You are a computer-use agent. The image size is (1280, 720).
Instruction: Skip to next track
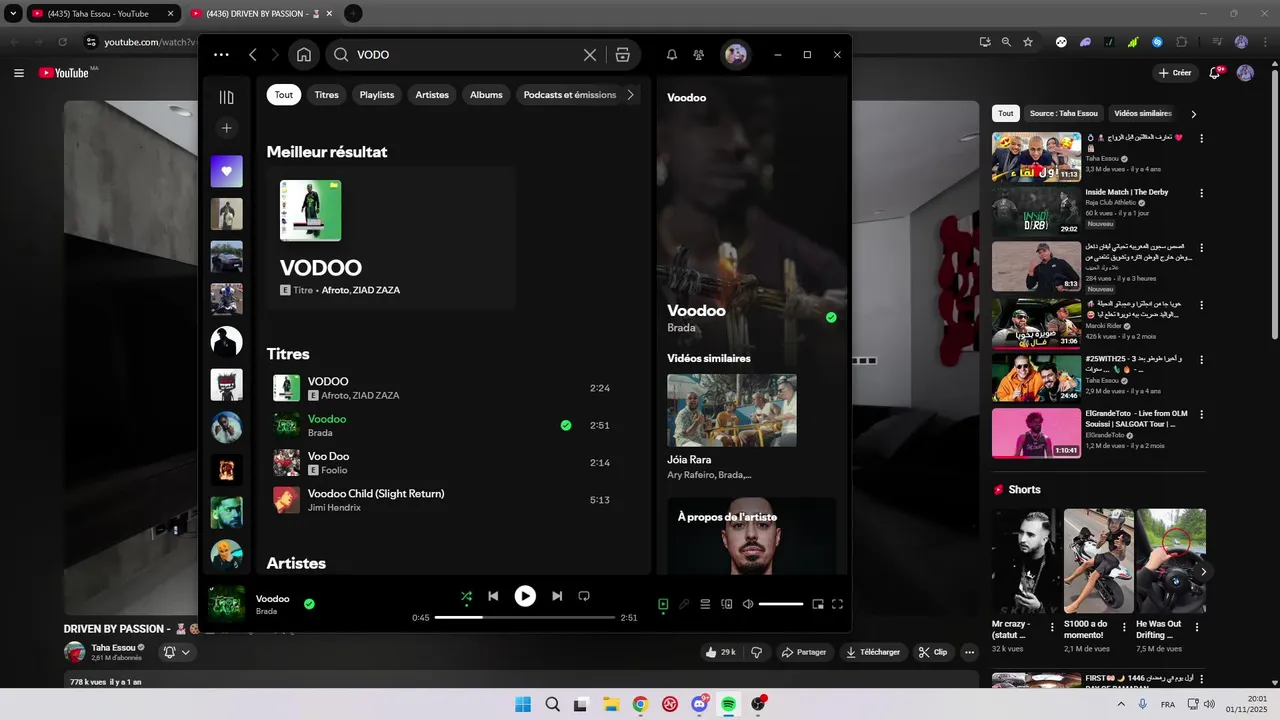point(557,596)
